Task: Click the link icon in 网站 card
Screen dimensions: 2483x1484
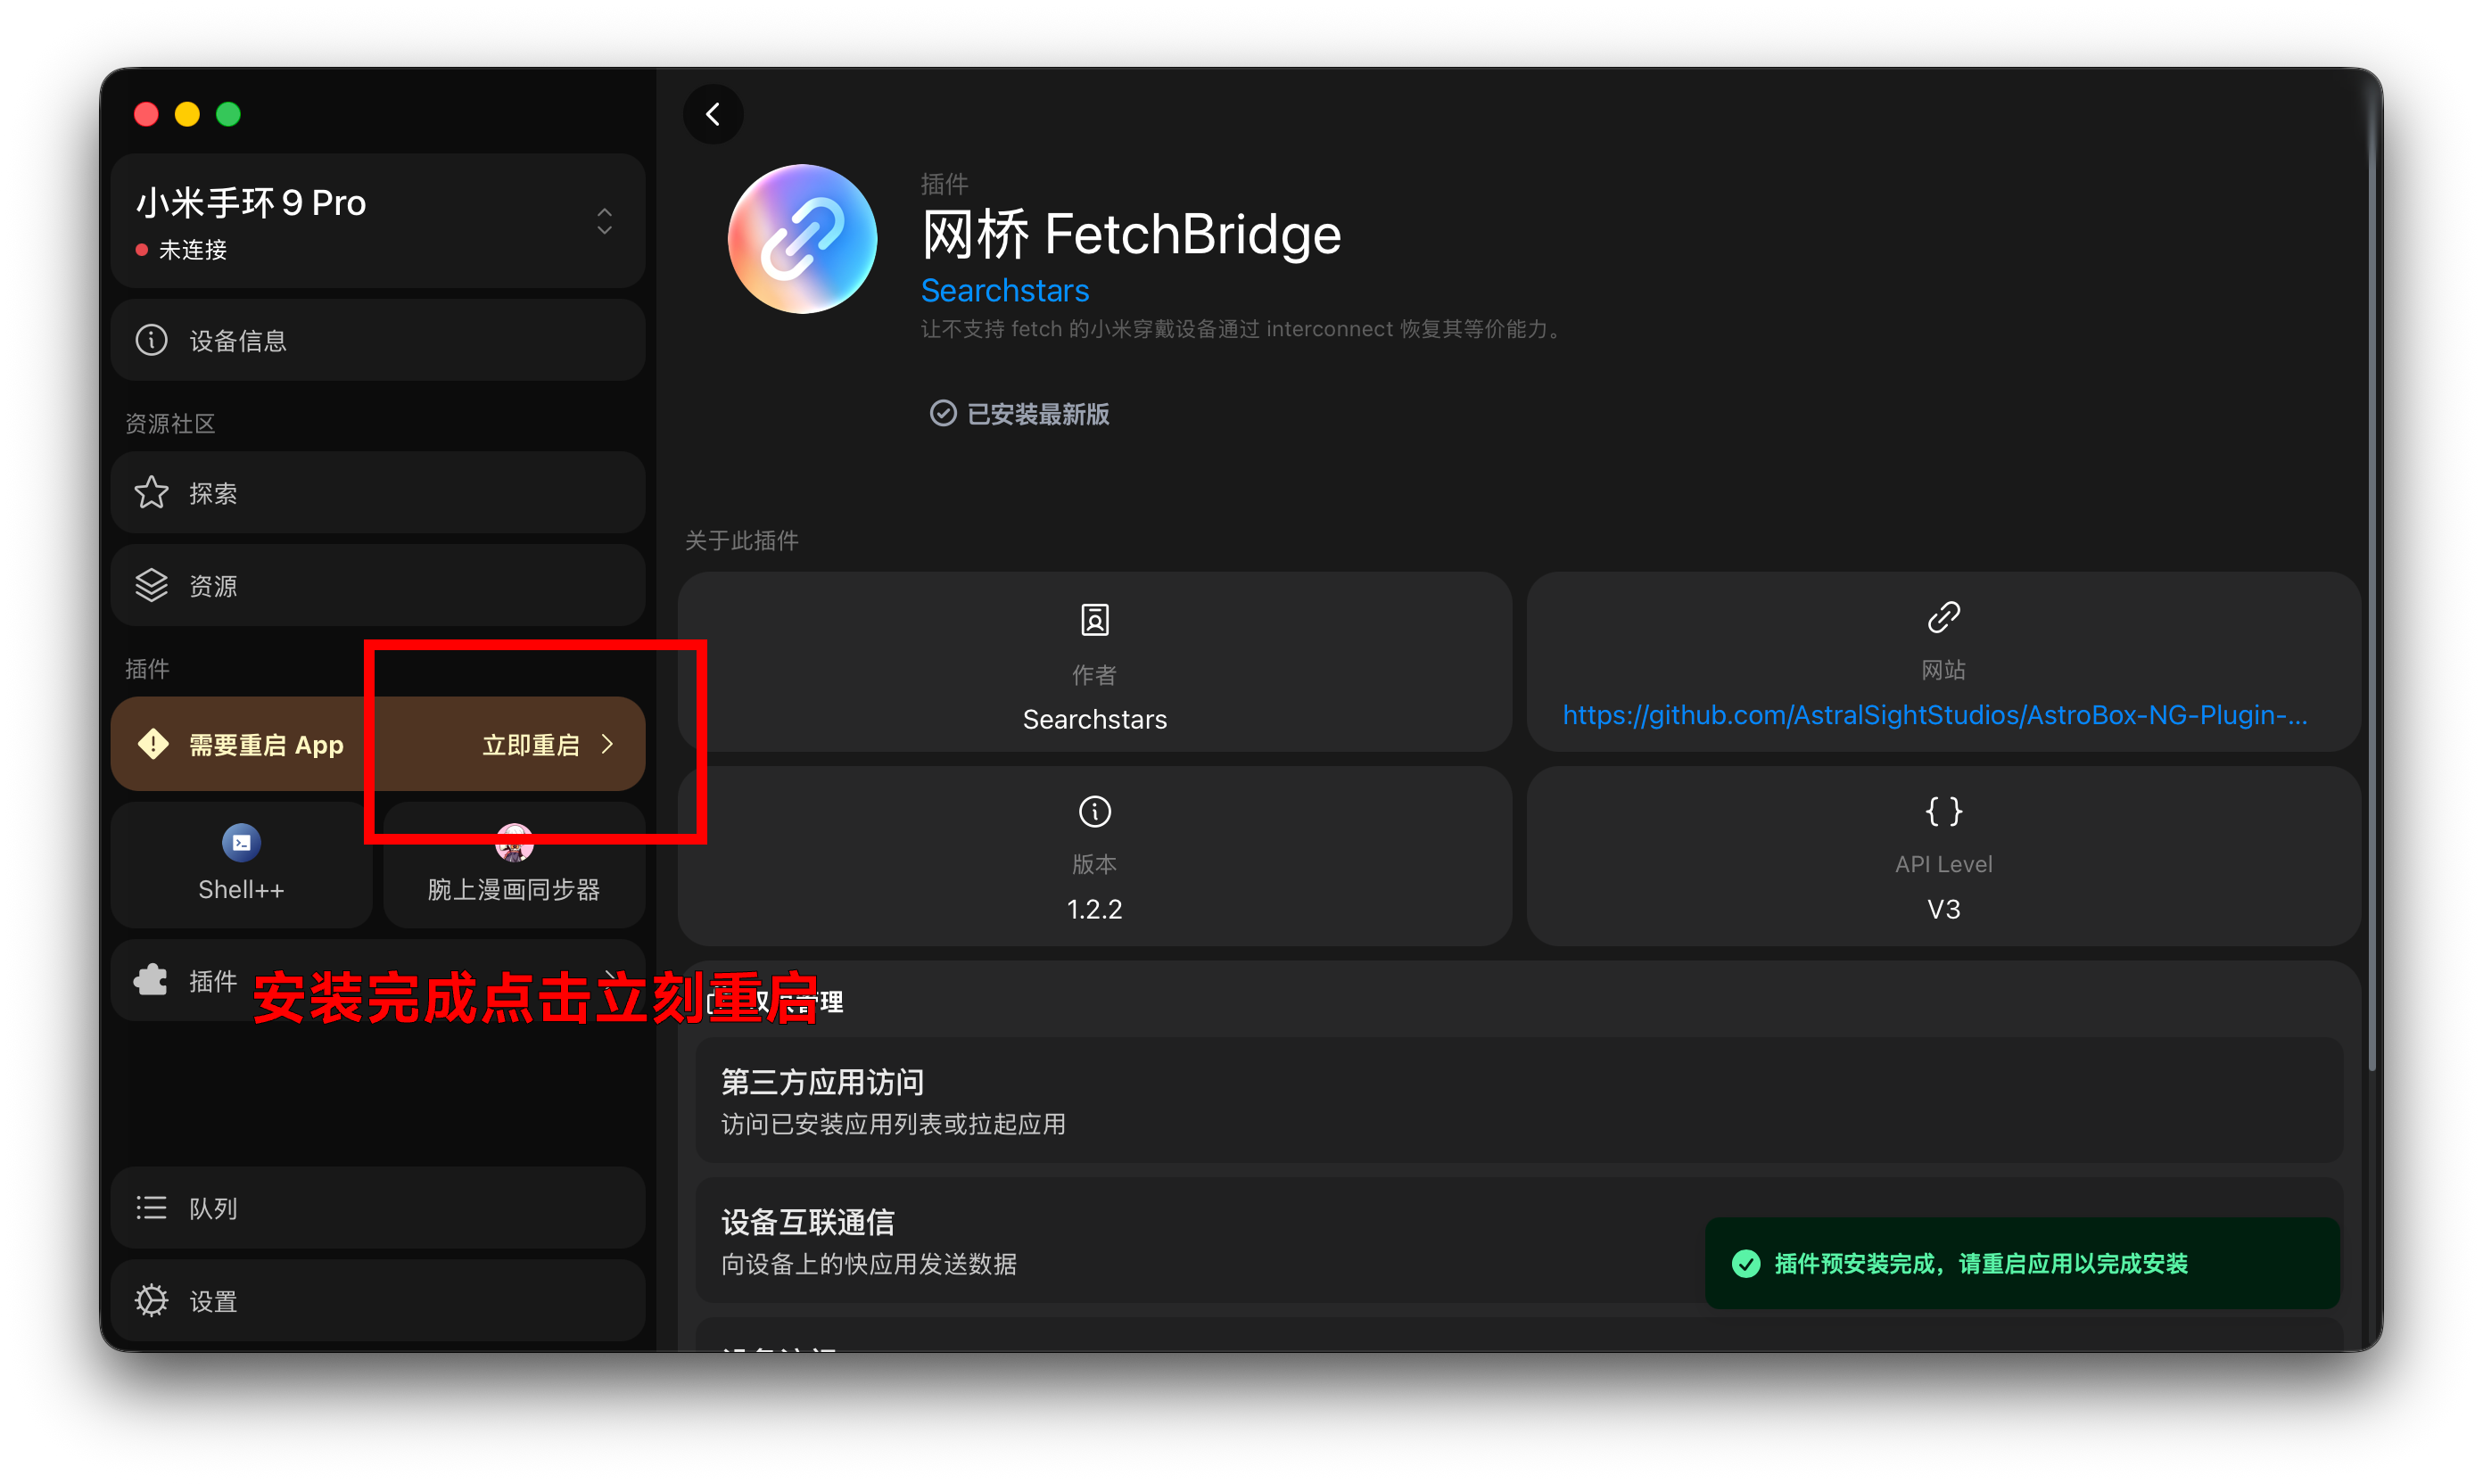Action: coord(1943,617)
